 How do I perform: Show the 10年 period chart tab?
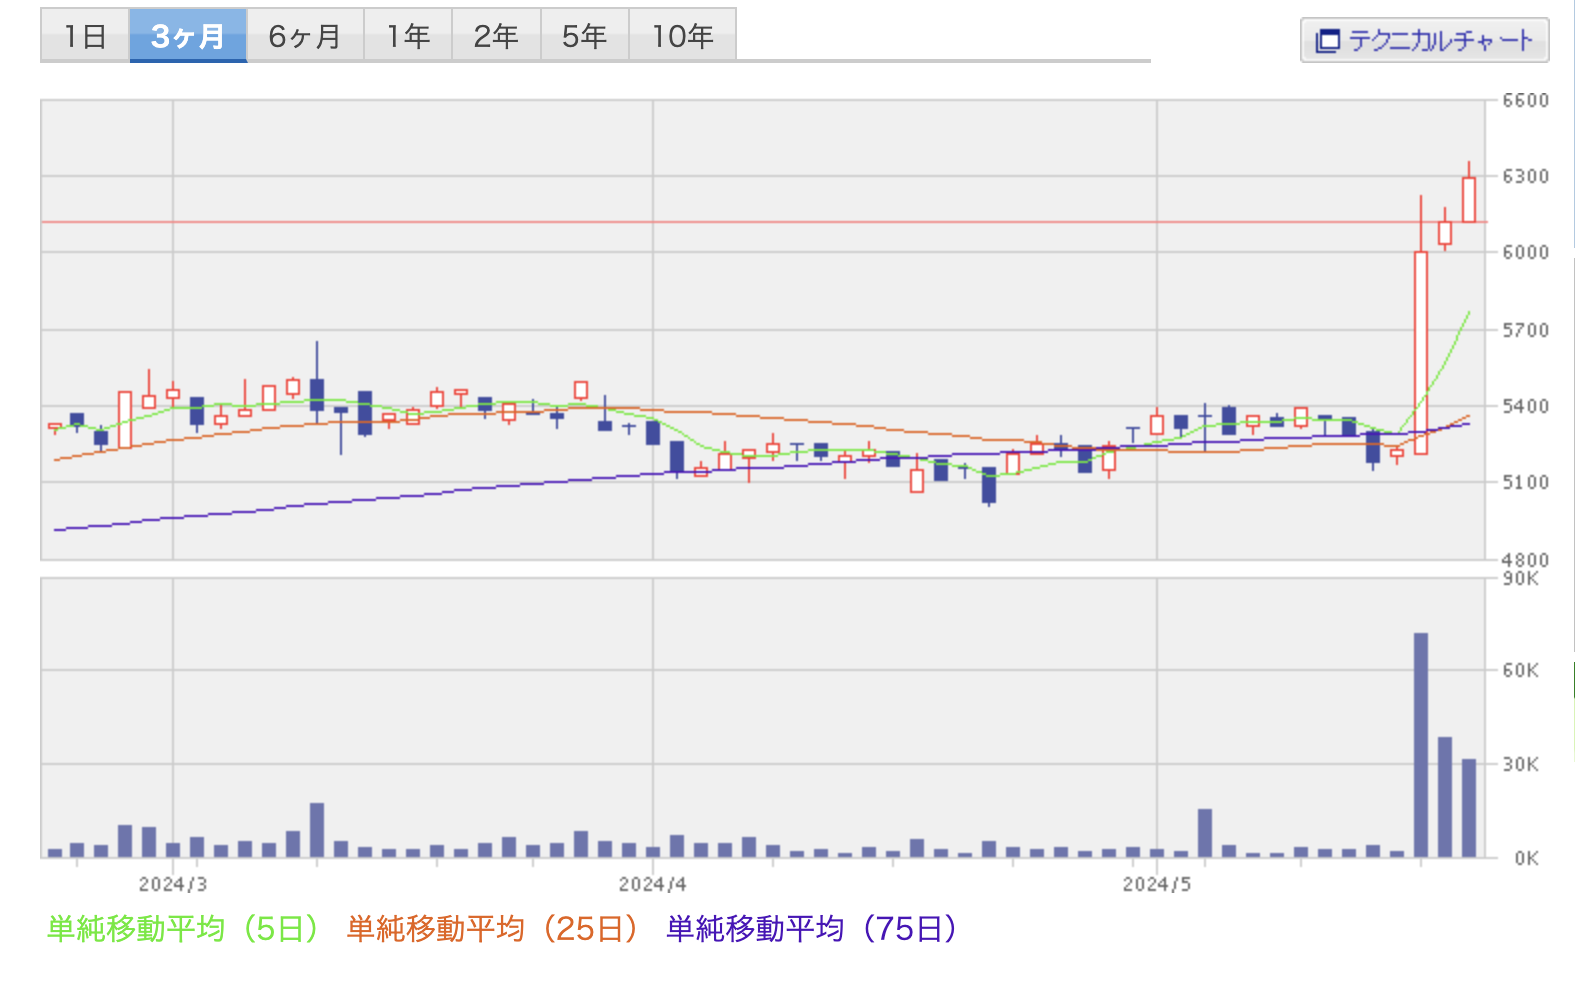tap(682, 36)
